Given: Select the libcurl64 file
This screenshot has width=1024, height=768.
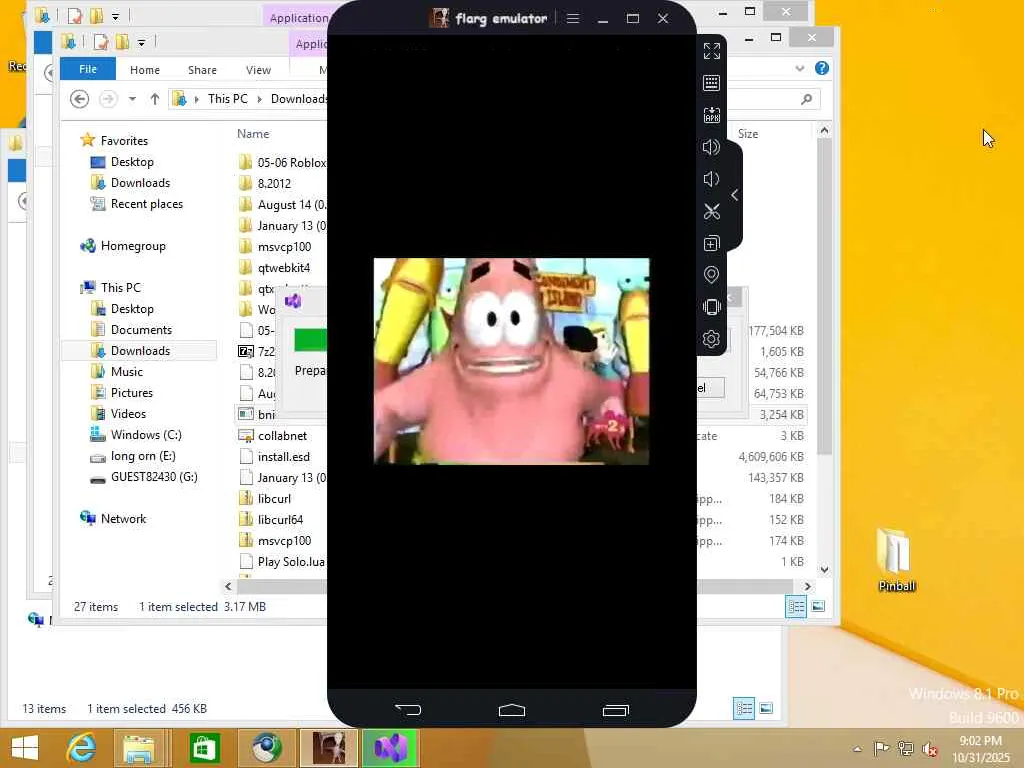Looking at the screenshot, I should click(280, 520).
